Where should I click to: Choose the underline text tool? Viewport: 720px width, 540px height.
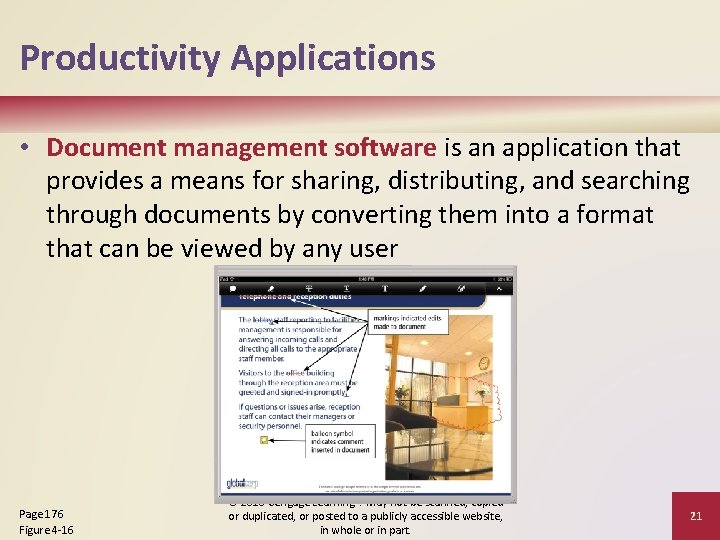[x=347, y=289]
